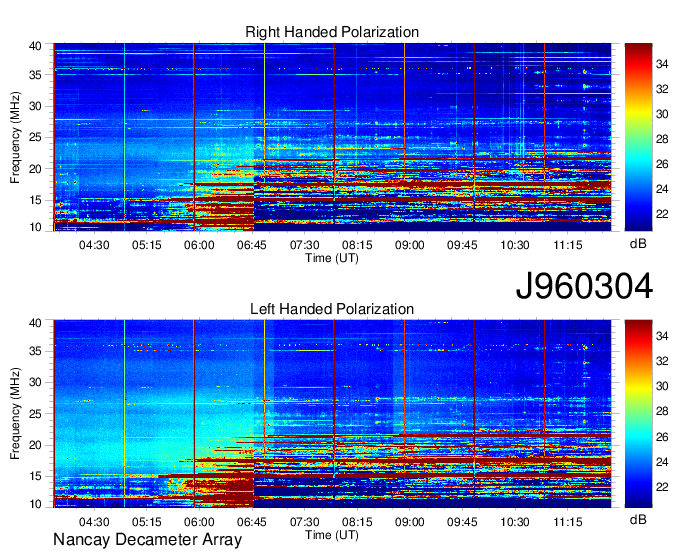The image size is (680, 552).
Task: Click the "15" frequency tick of Right Handed plot
Action: pyautogui.click(x=35, y=200)
